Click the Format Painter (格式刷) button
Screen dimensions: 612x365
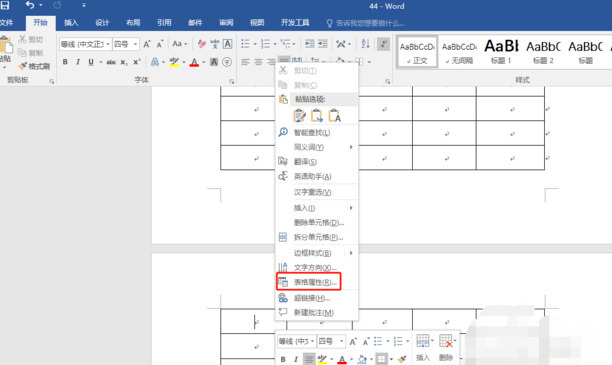coord(34,66)
